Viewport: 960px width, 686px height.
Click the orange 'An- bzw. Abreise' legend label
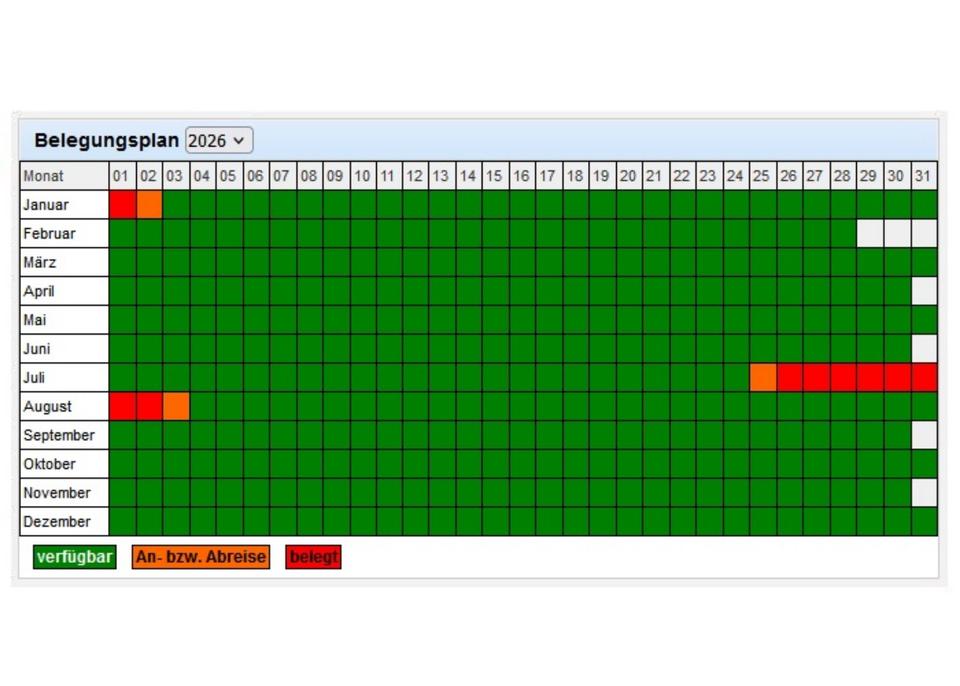pos(201,558)
